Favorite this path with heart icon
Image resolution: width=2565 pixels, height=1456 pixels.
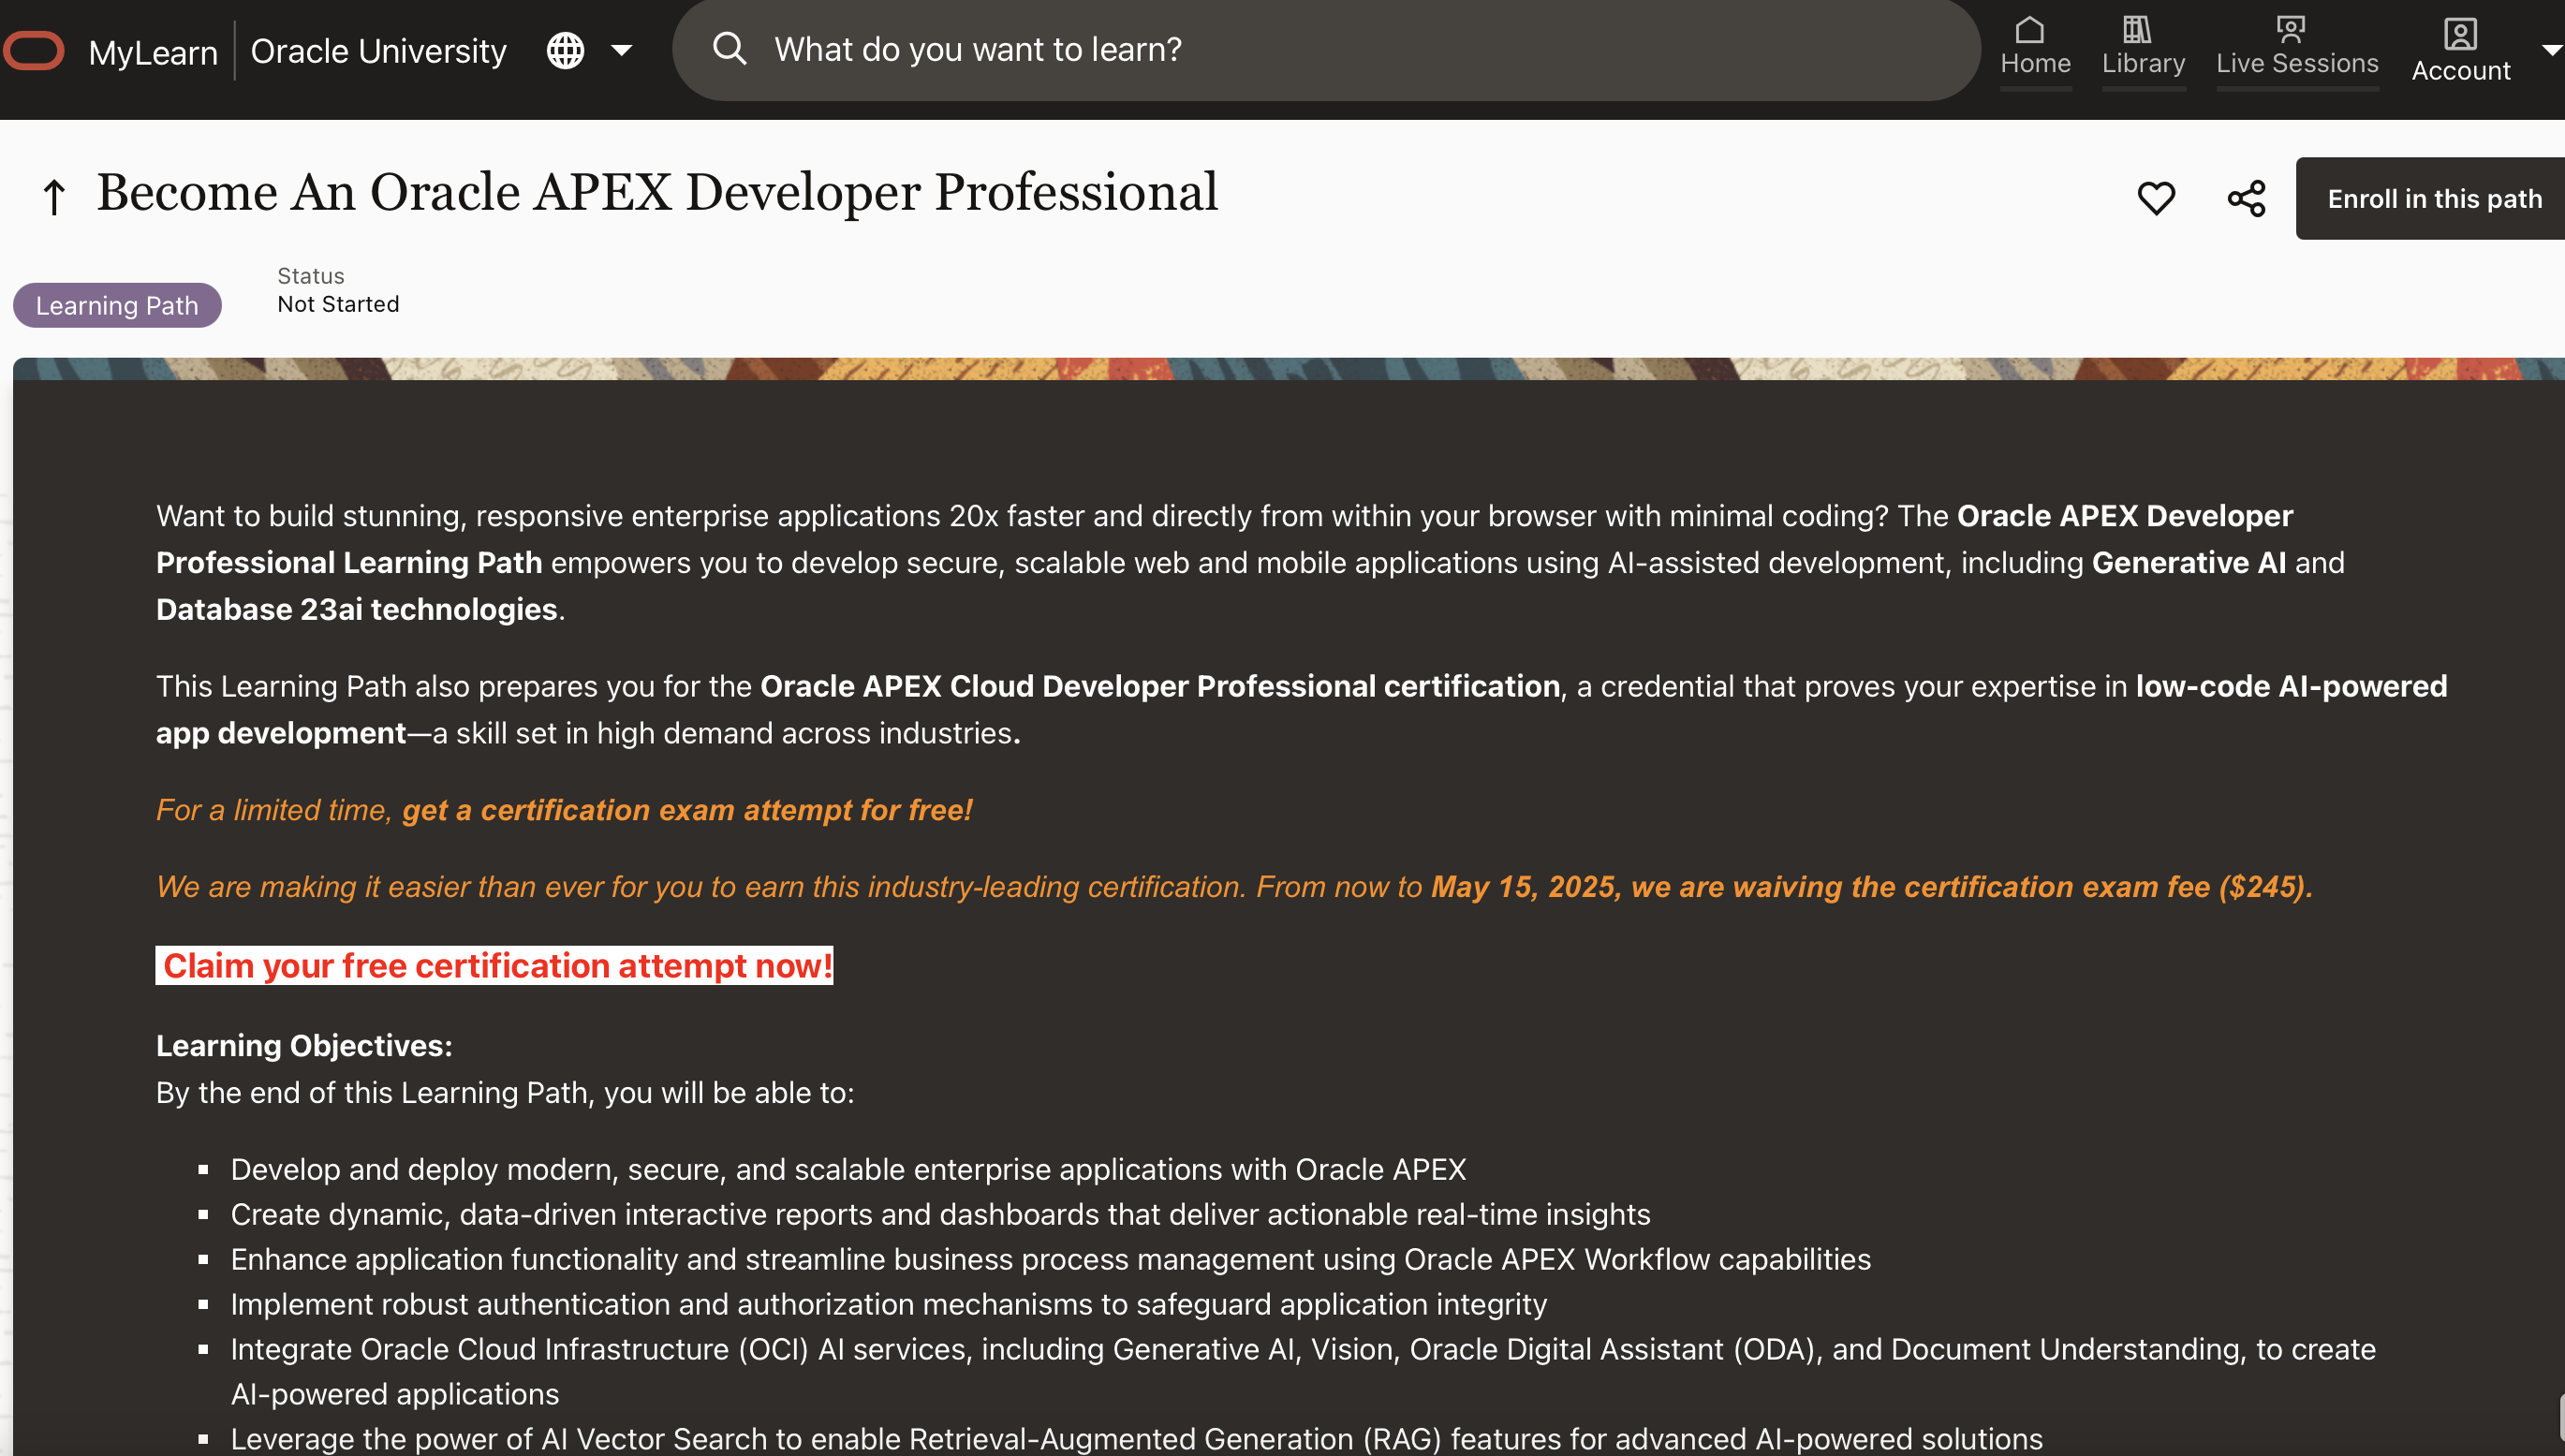coord(2155,198)
